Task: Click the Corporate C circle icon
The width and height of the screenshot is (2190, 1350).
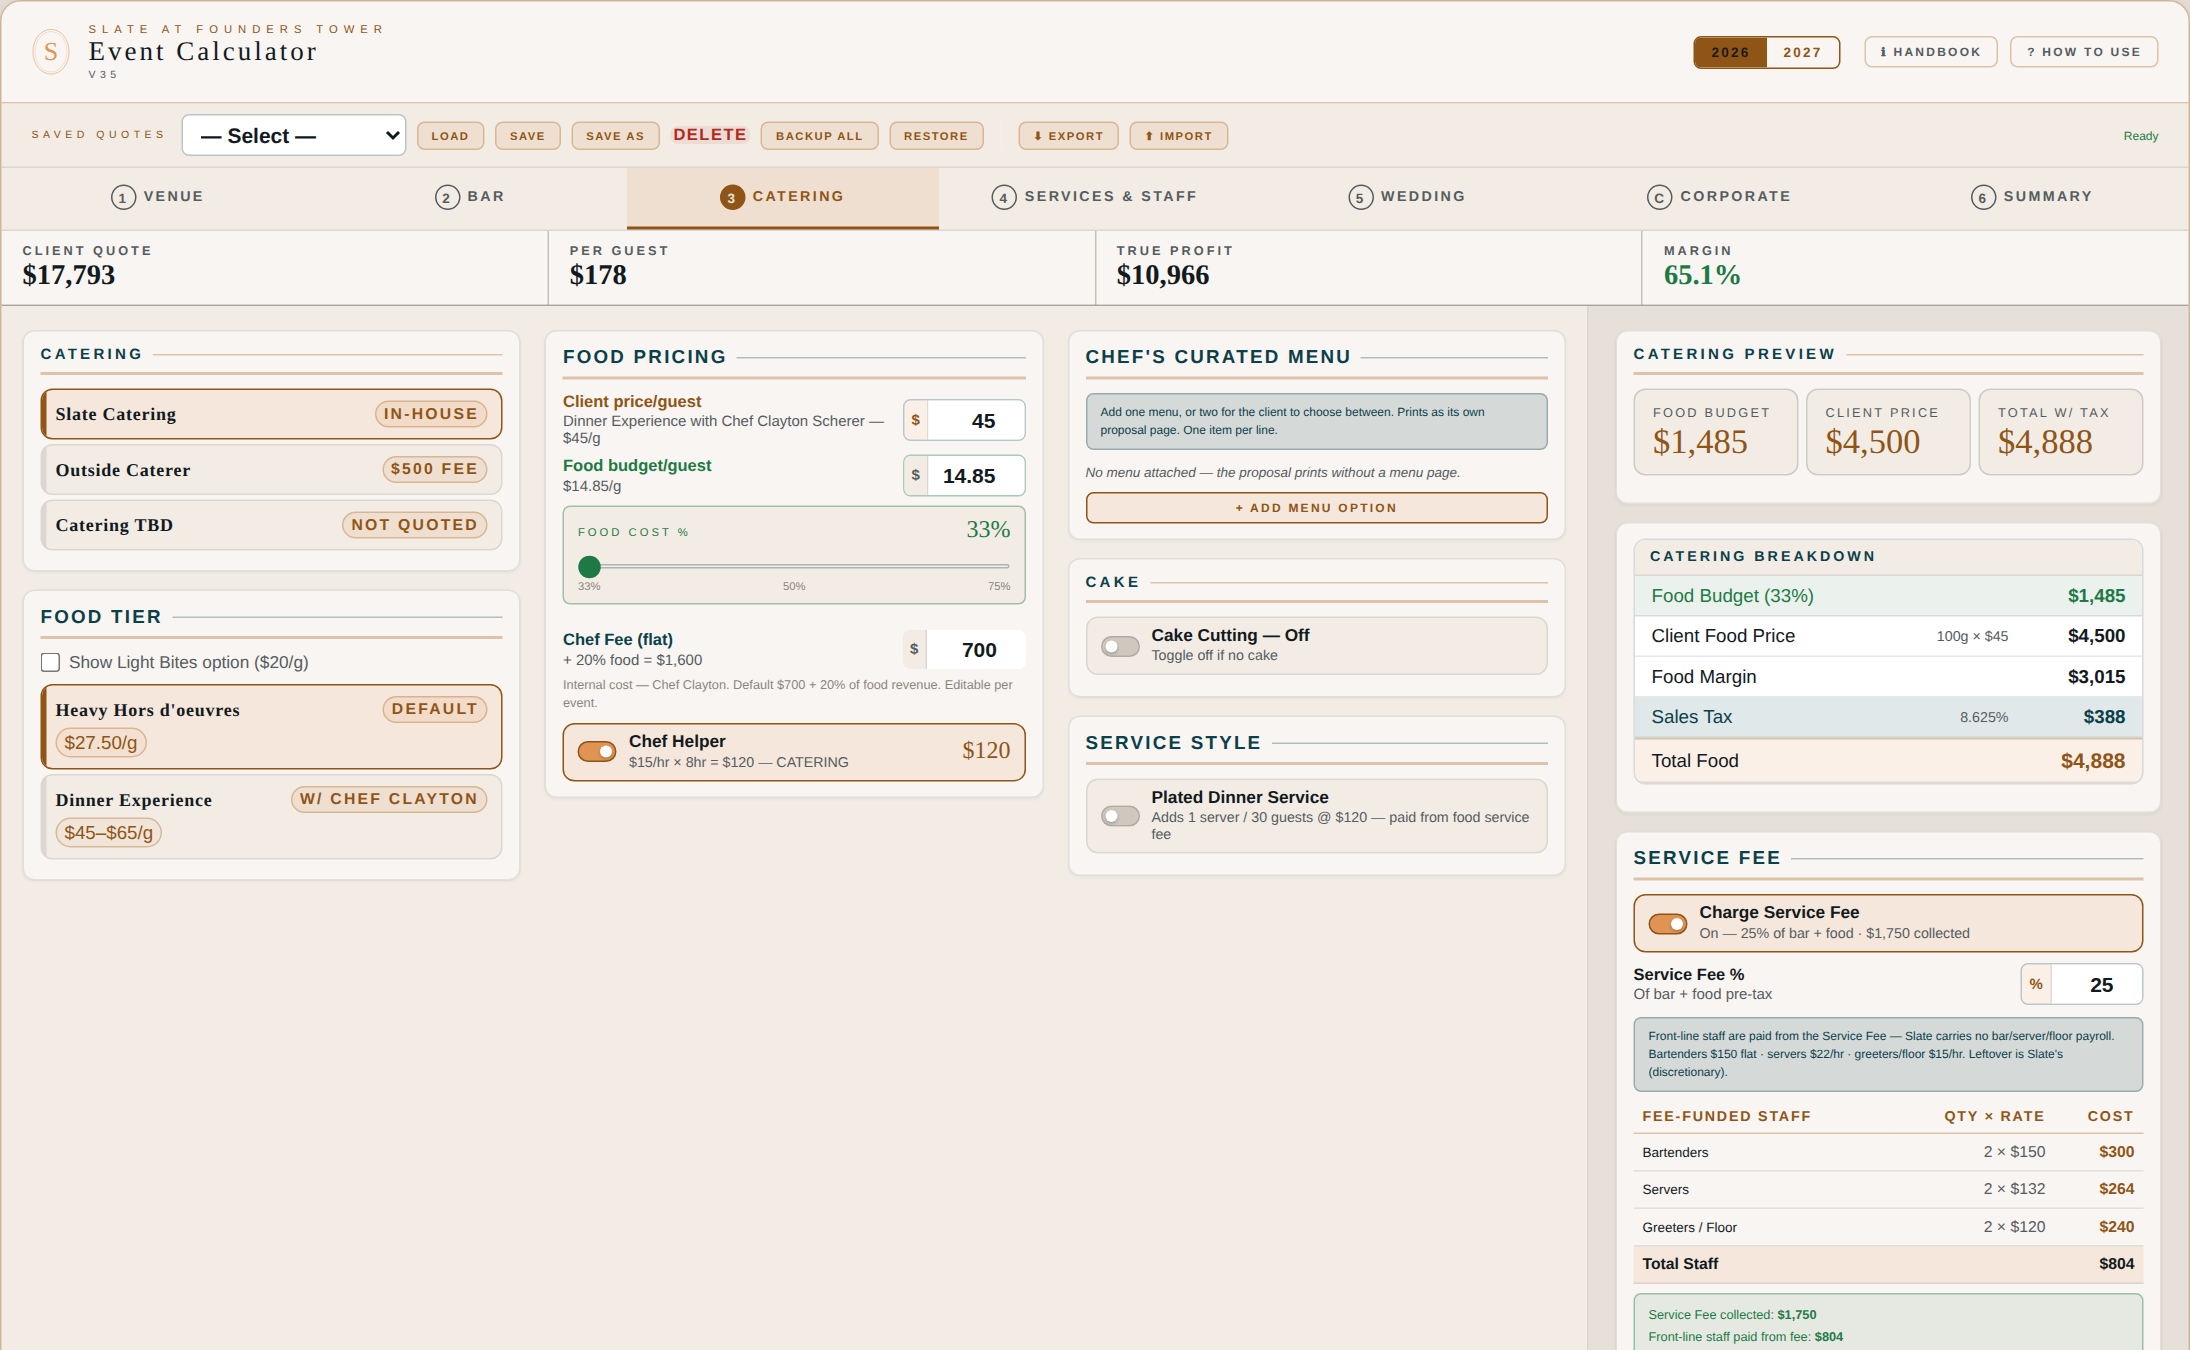Action: 1659,197
